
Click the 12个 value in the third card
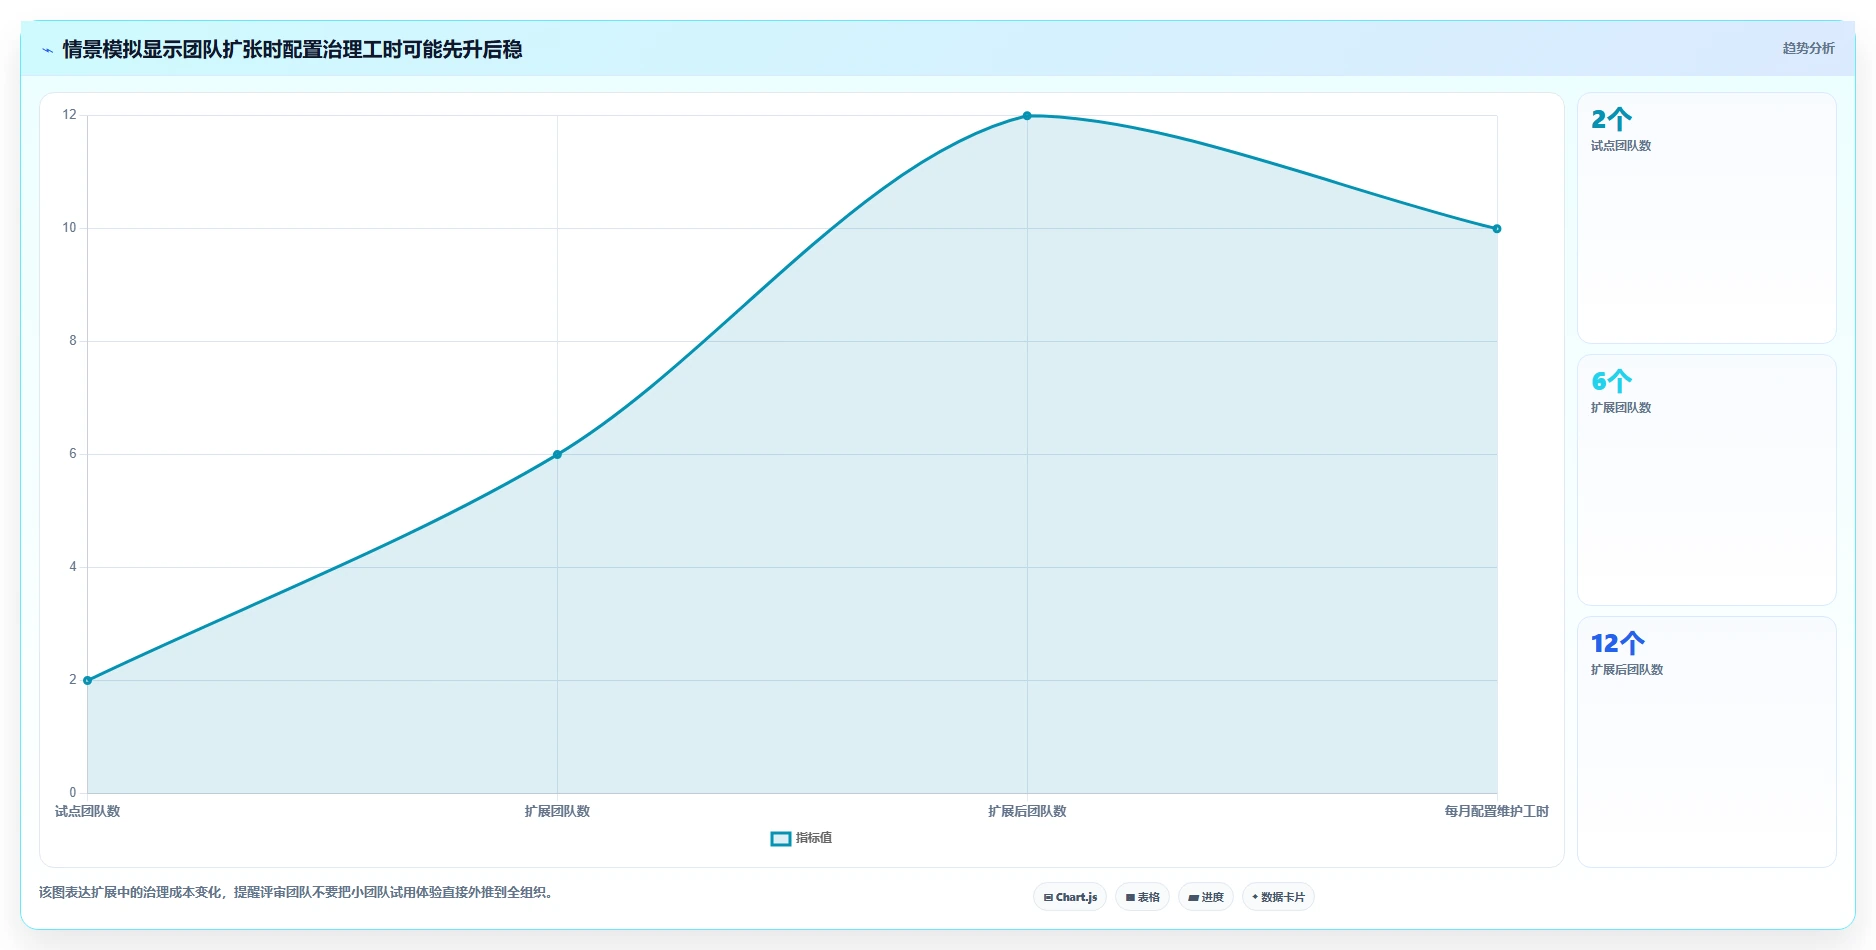click(1618, 644)
